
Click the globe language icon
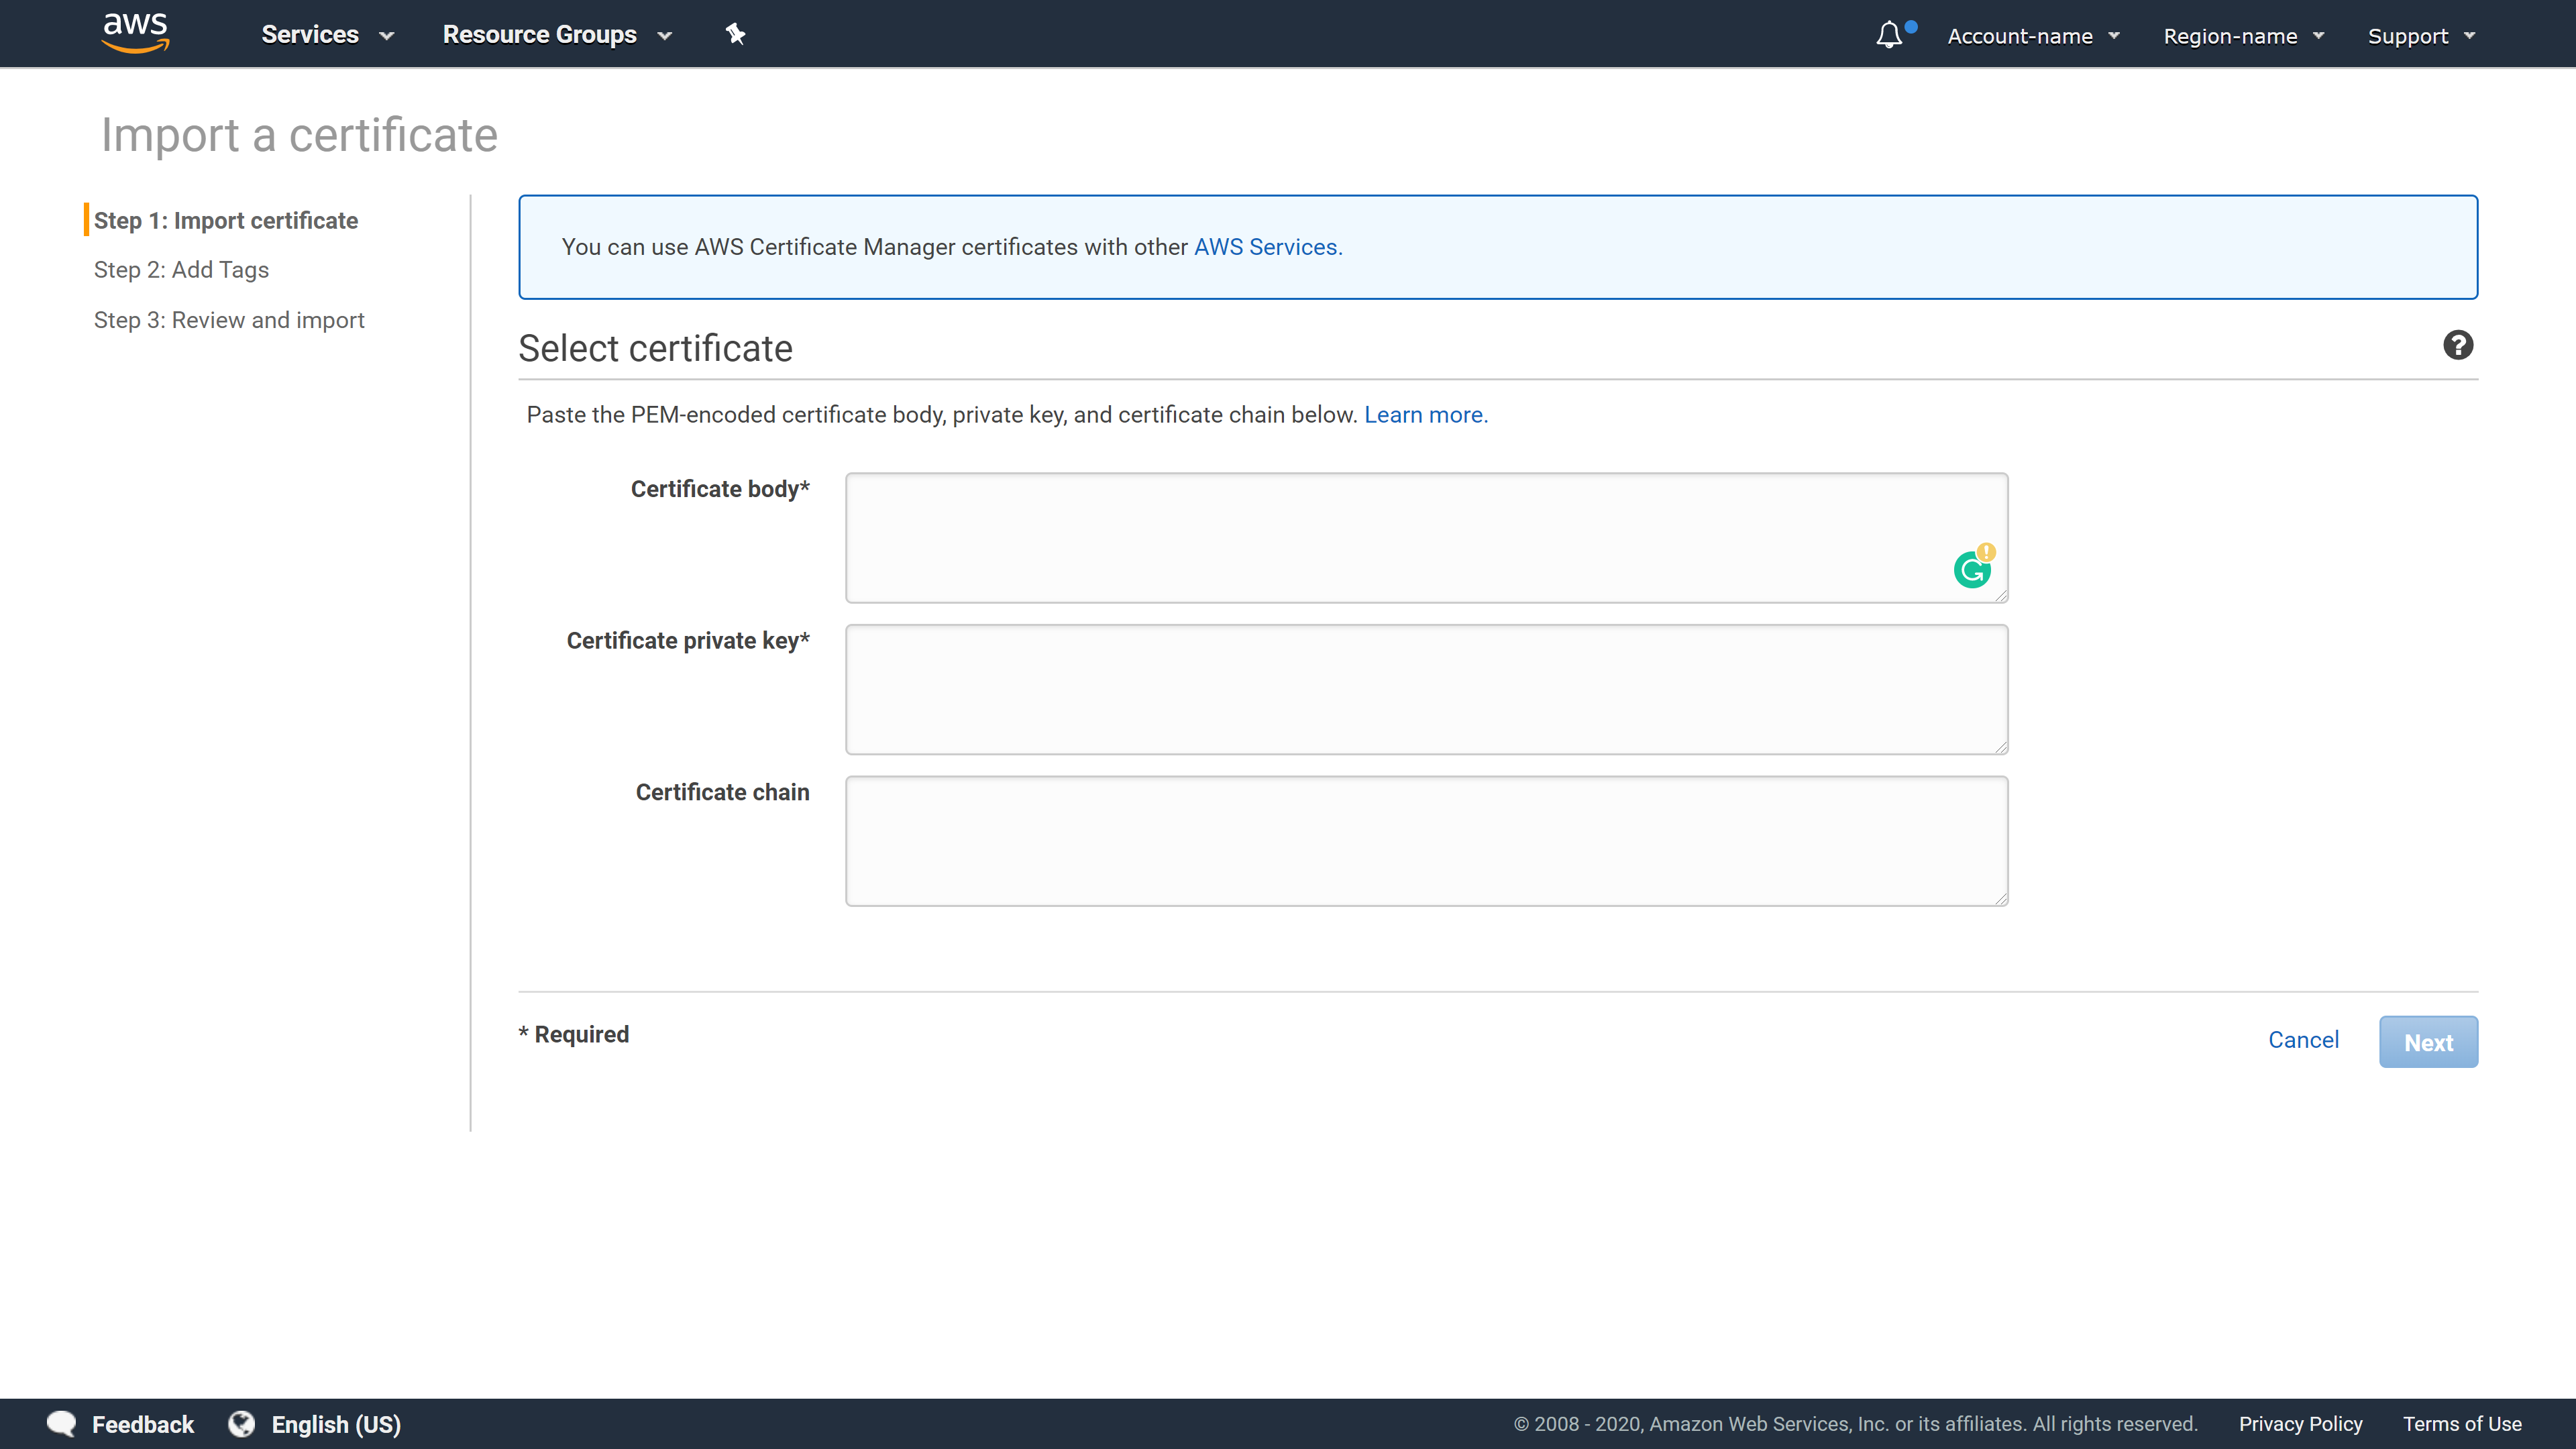[241, 1424]
